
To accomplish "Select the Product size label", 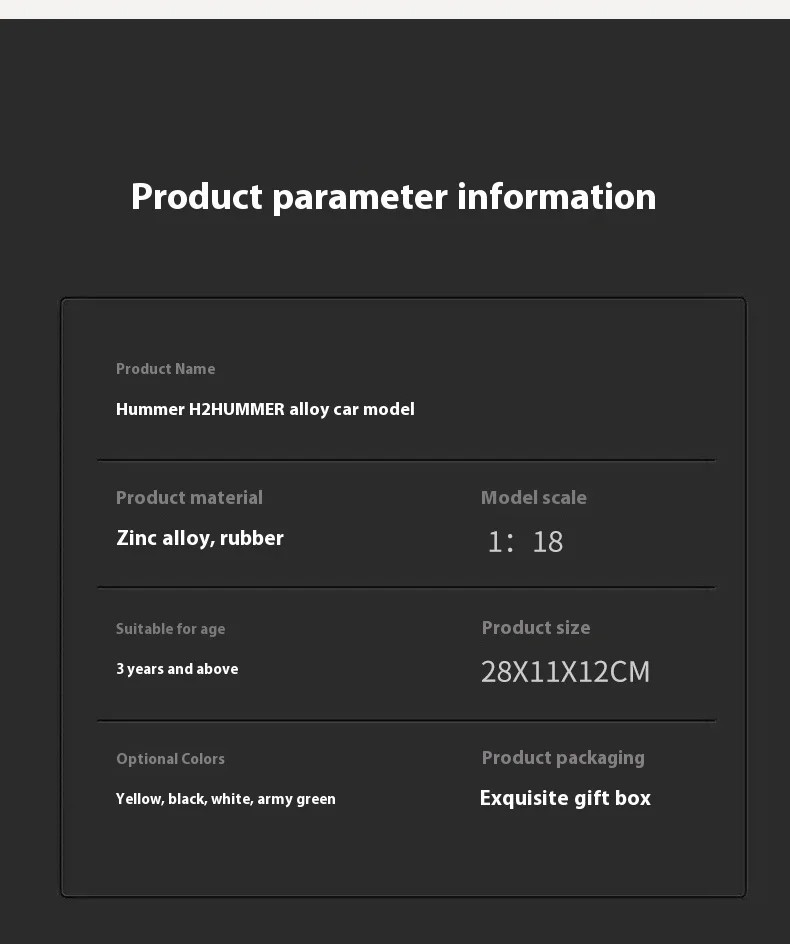I will click(536, 627).
